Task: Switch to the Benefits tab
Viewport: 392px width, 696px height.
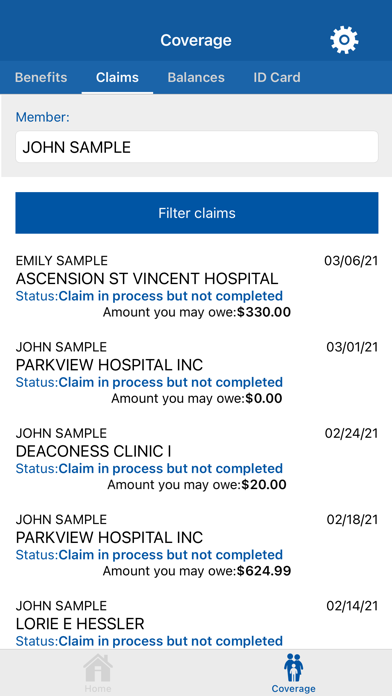Action: click(x=41, y=77)
